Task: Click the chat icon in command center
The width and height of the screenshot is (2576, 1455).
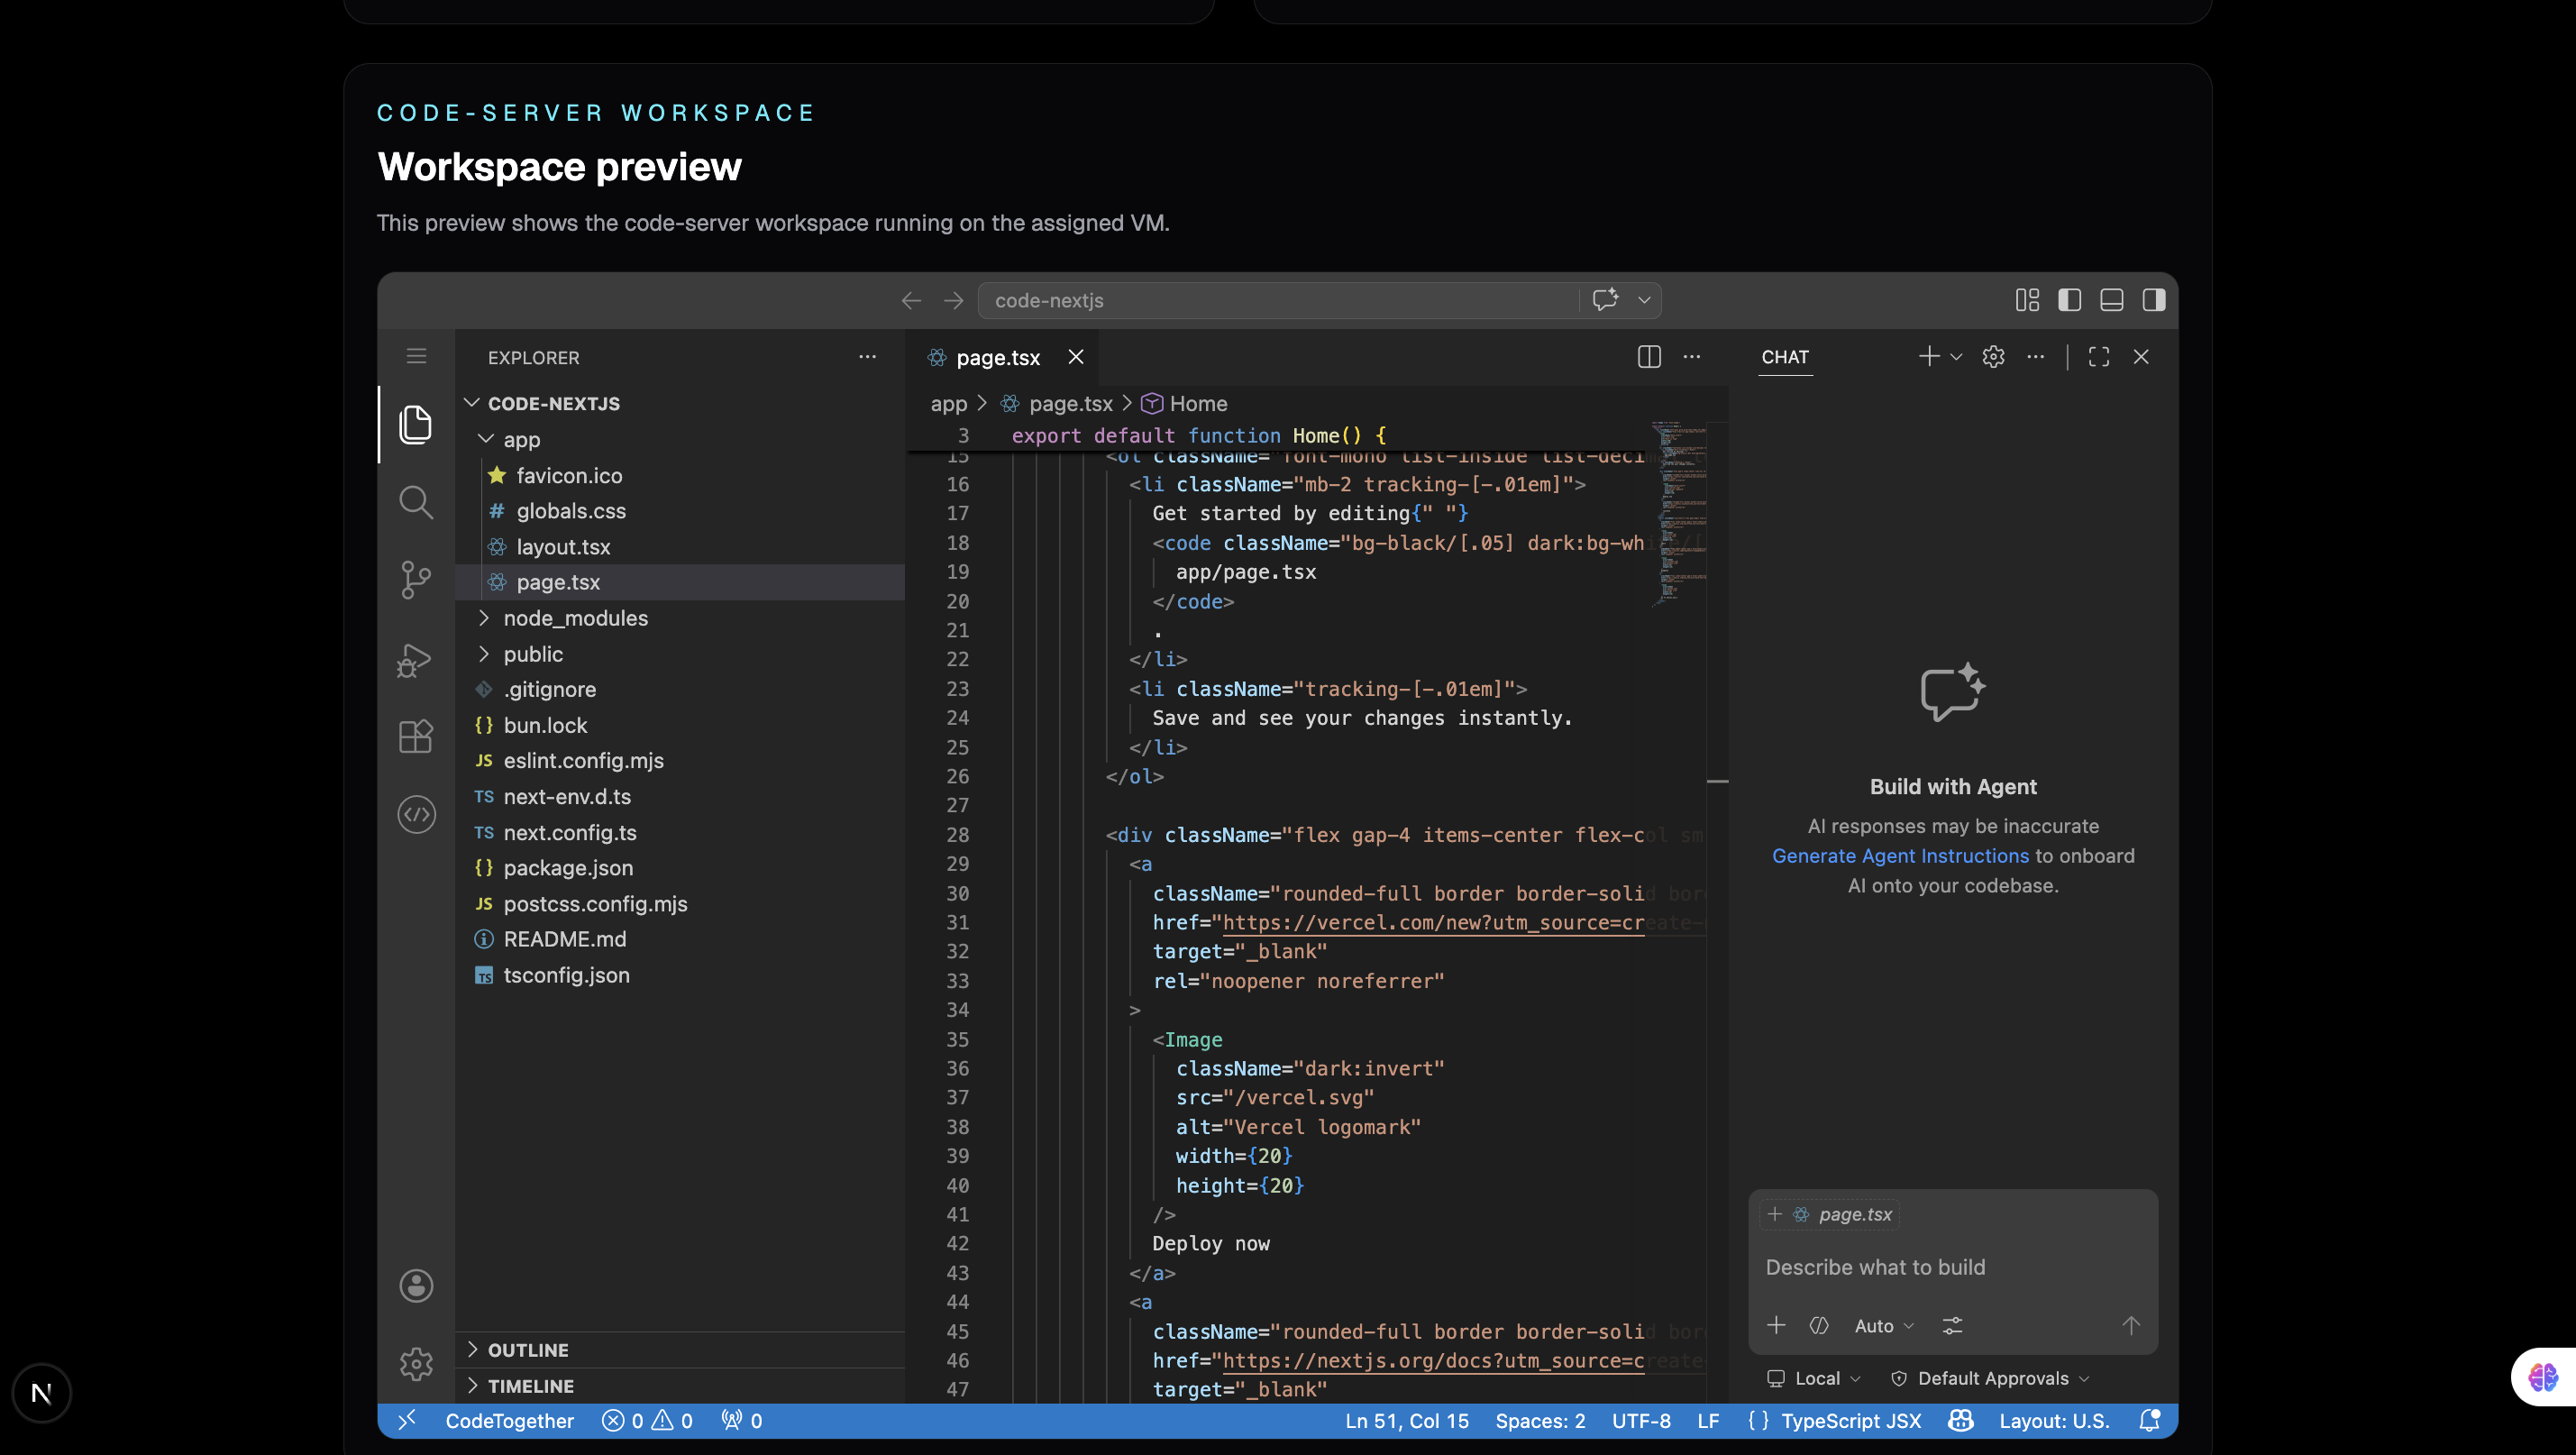Action: pos(1605,300)
